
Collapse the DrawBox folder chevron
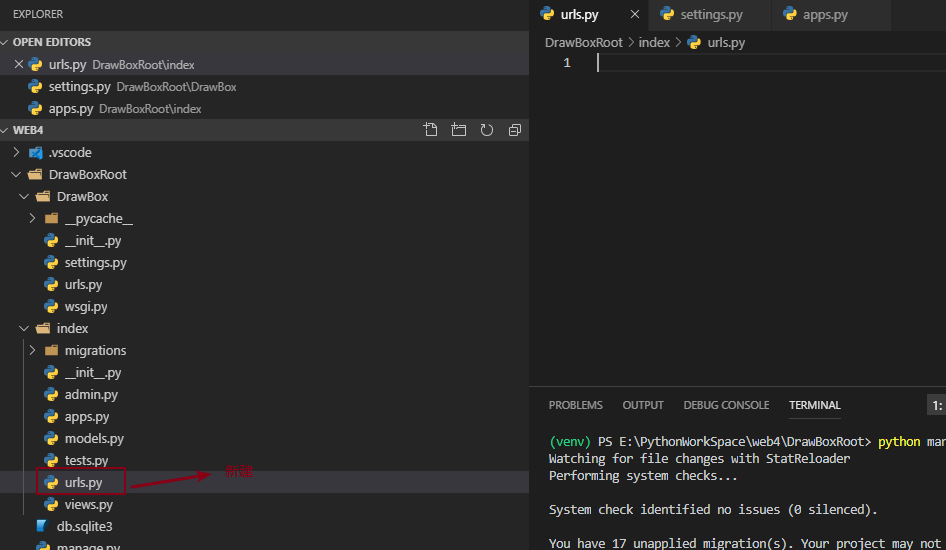click(x=24, y=196)
